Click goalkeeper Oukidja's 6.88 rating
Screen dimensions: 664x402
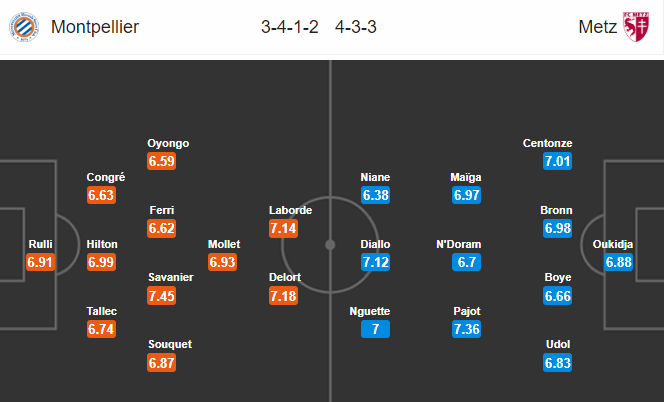tap(618, 262)
